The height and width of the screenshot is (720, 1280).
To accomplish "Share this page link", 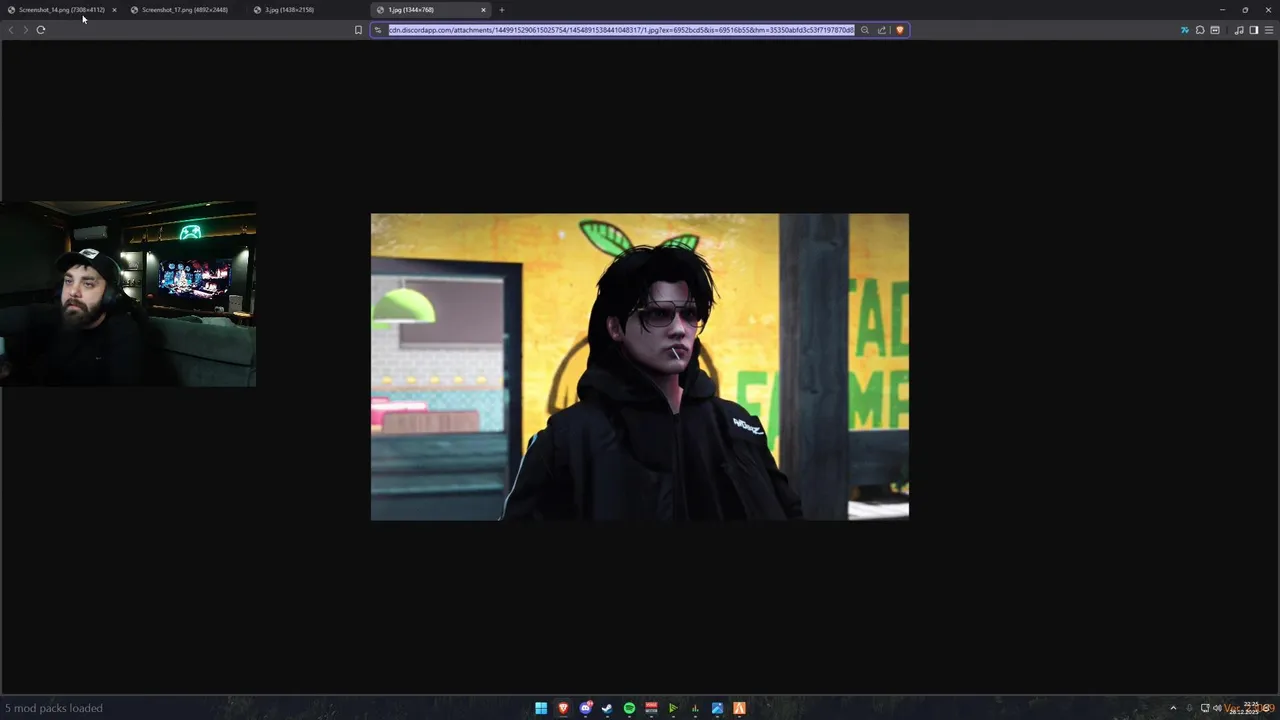I will point(882,30).
